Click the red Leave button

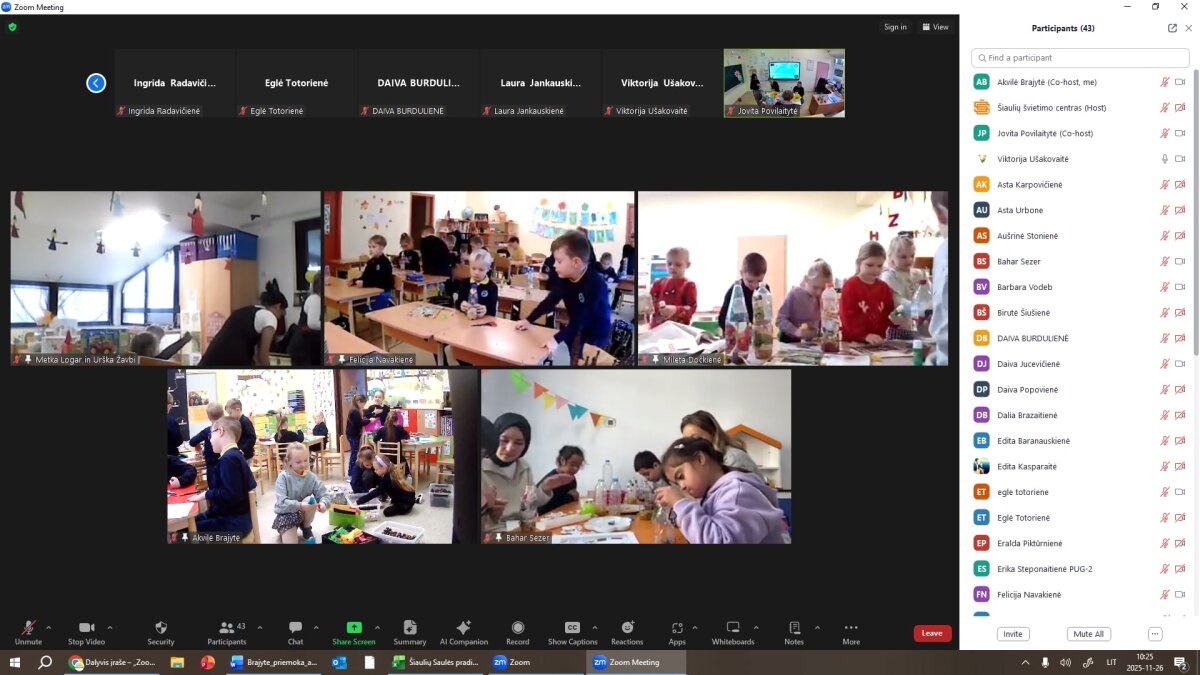932,633
